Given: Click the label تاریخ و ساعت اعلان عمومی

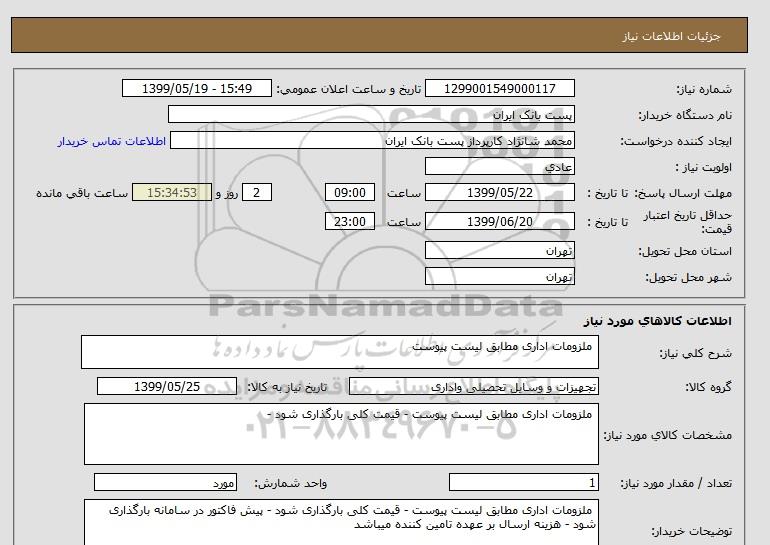Looking at the screenshot, I should (x=349, y=89).
